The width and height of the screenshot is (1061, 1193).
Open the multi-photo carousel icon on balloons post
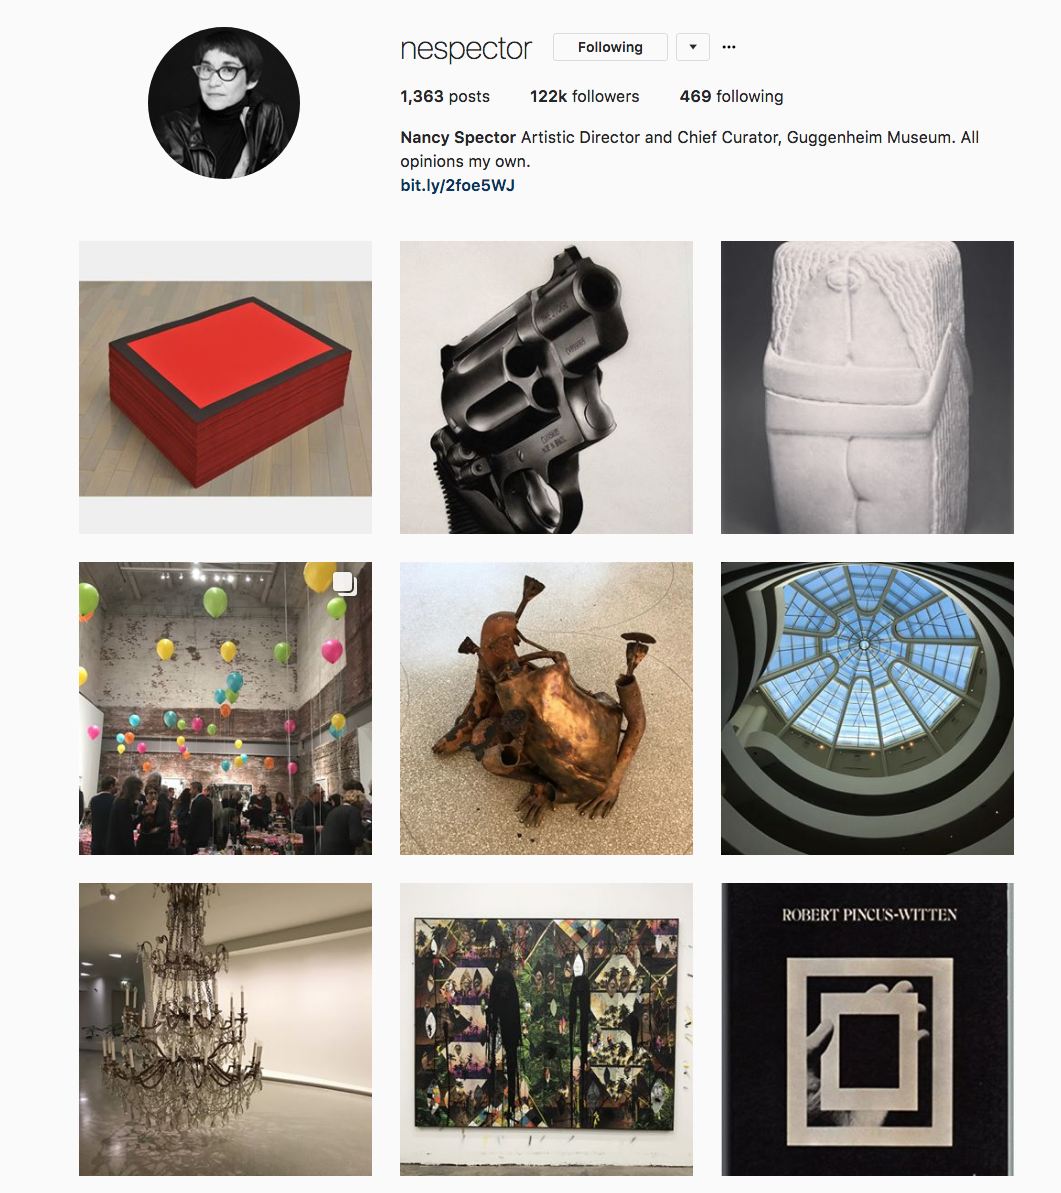pyautogui.click(x=345, y=584)
